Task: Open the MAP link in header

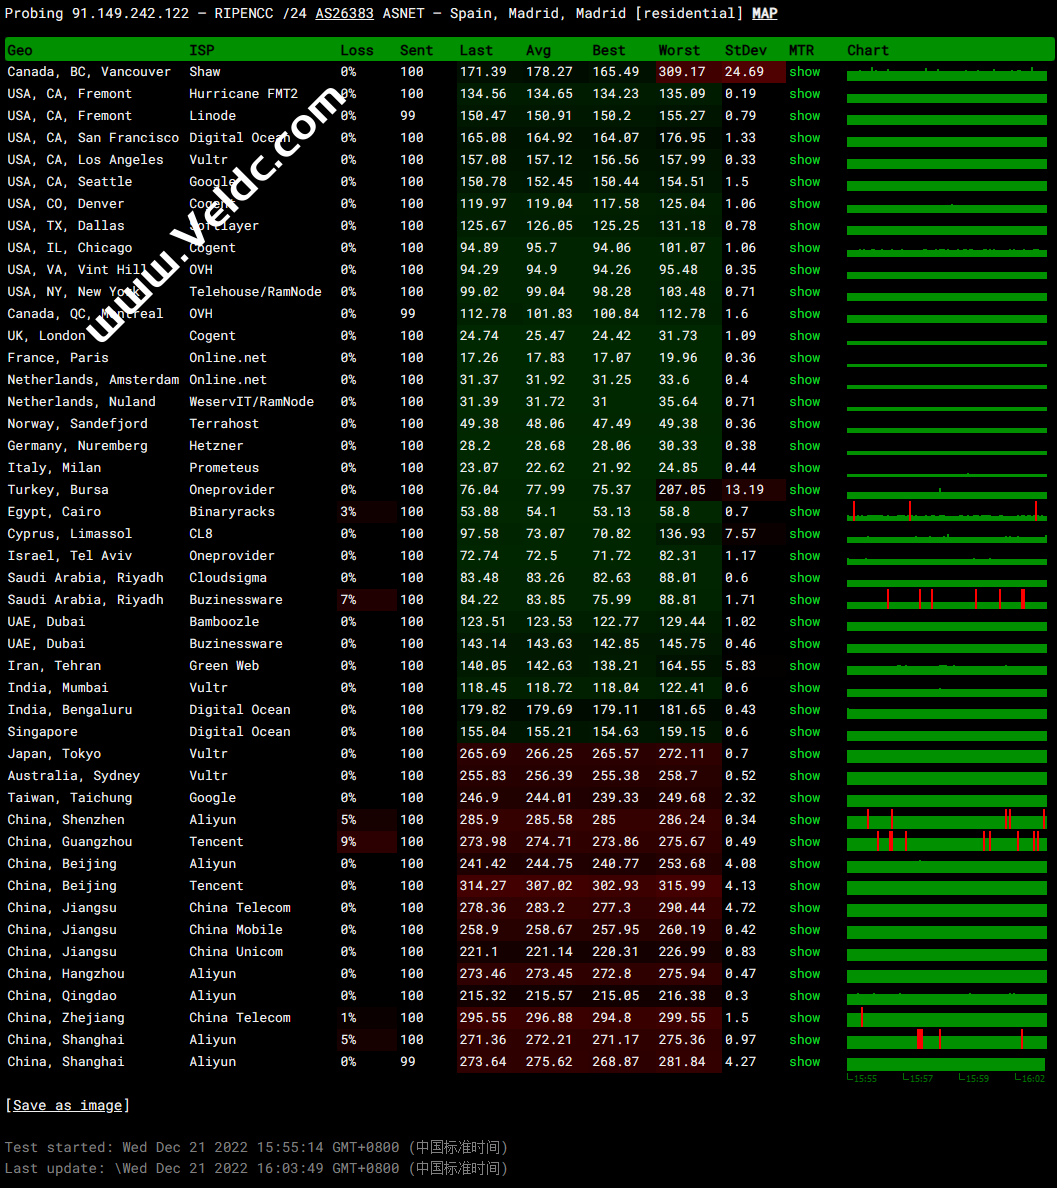Action: 765,14
